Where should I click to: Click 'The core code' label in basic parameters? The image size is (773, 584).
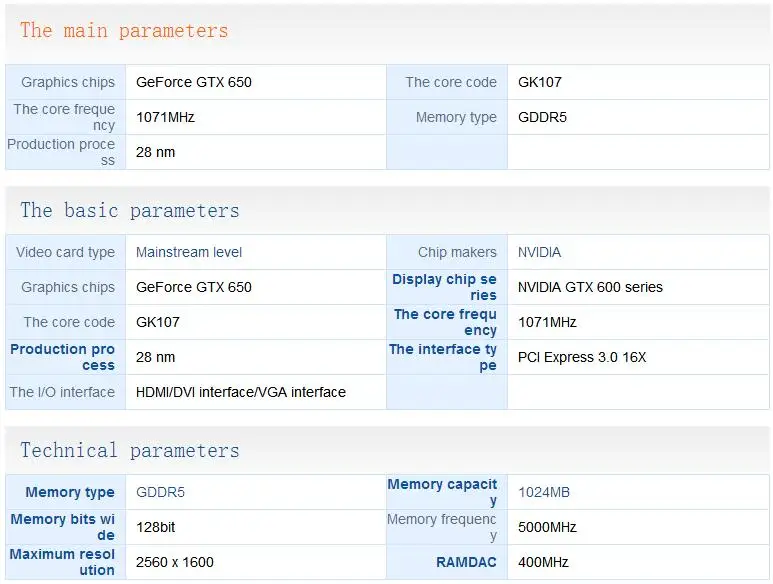point(69,322)
